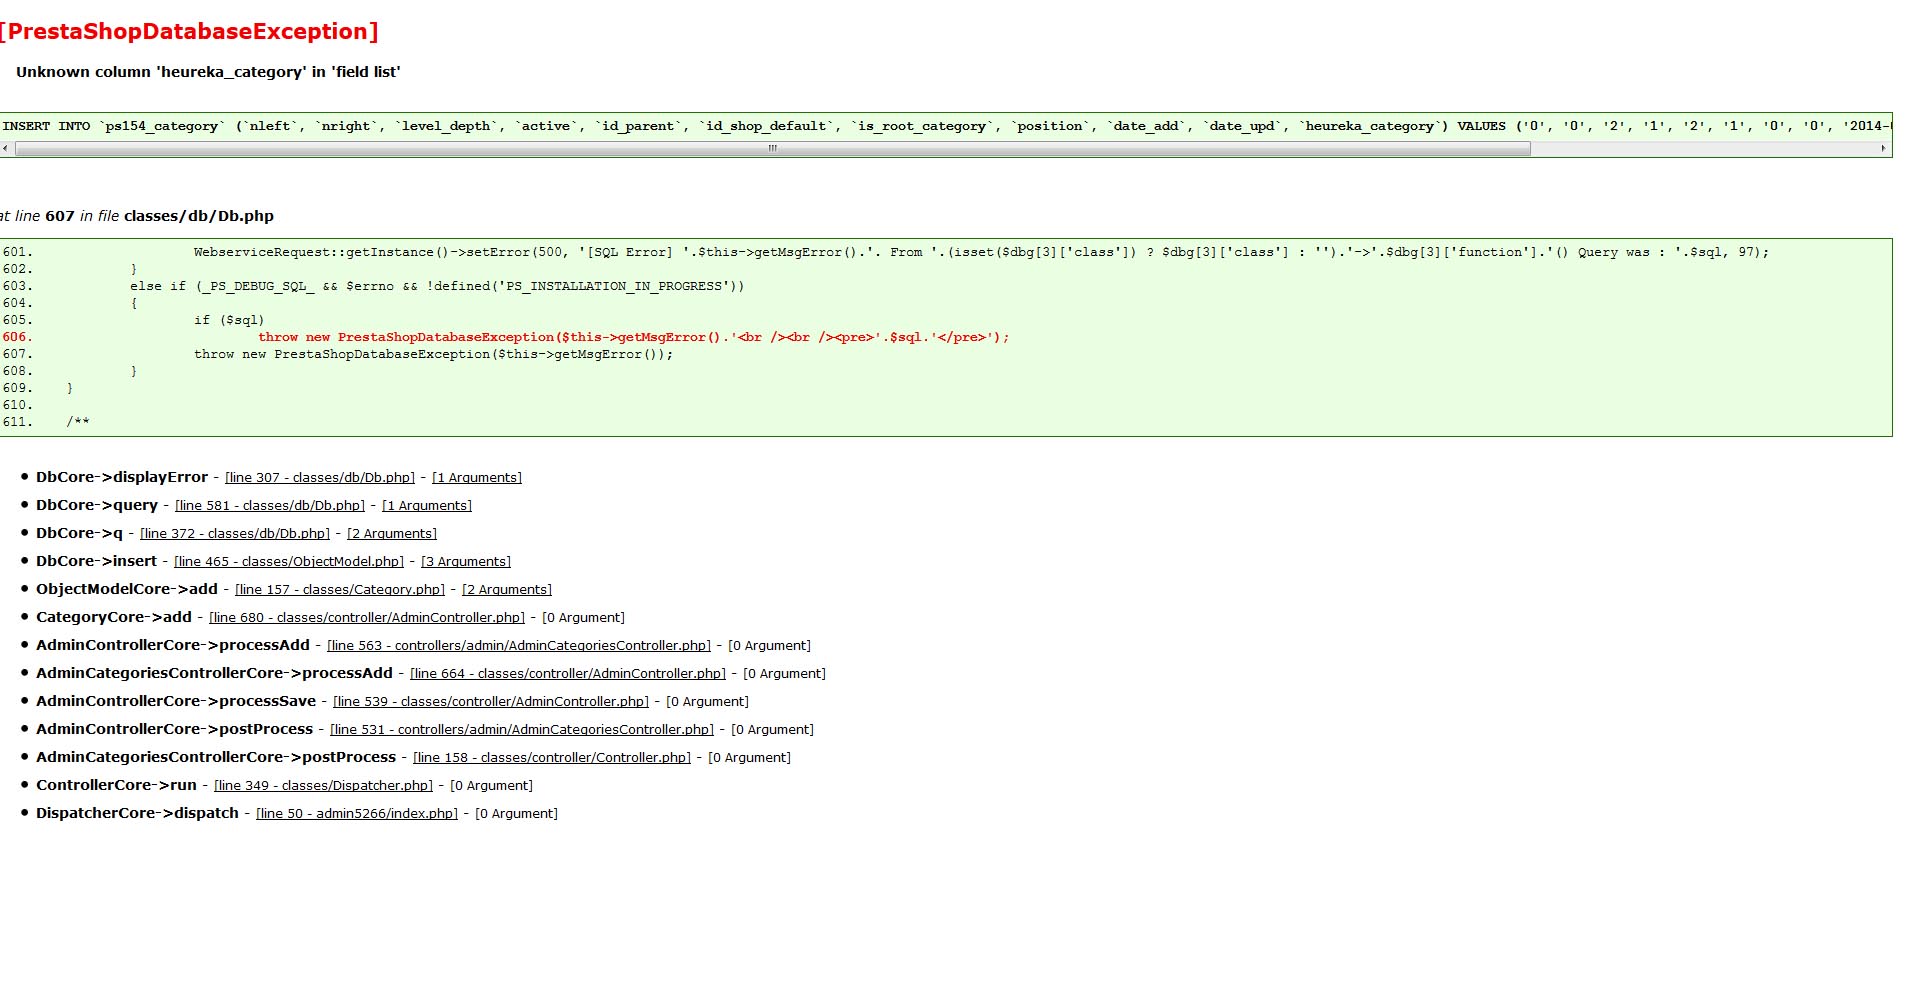
Task: Click the ObjectModelCore->add function name
Action: click(127, 590)
